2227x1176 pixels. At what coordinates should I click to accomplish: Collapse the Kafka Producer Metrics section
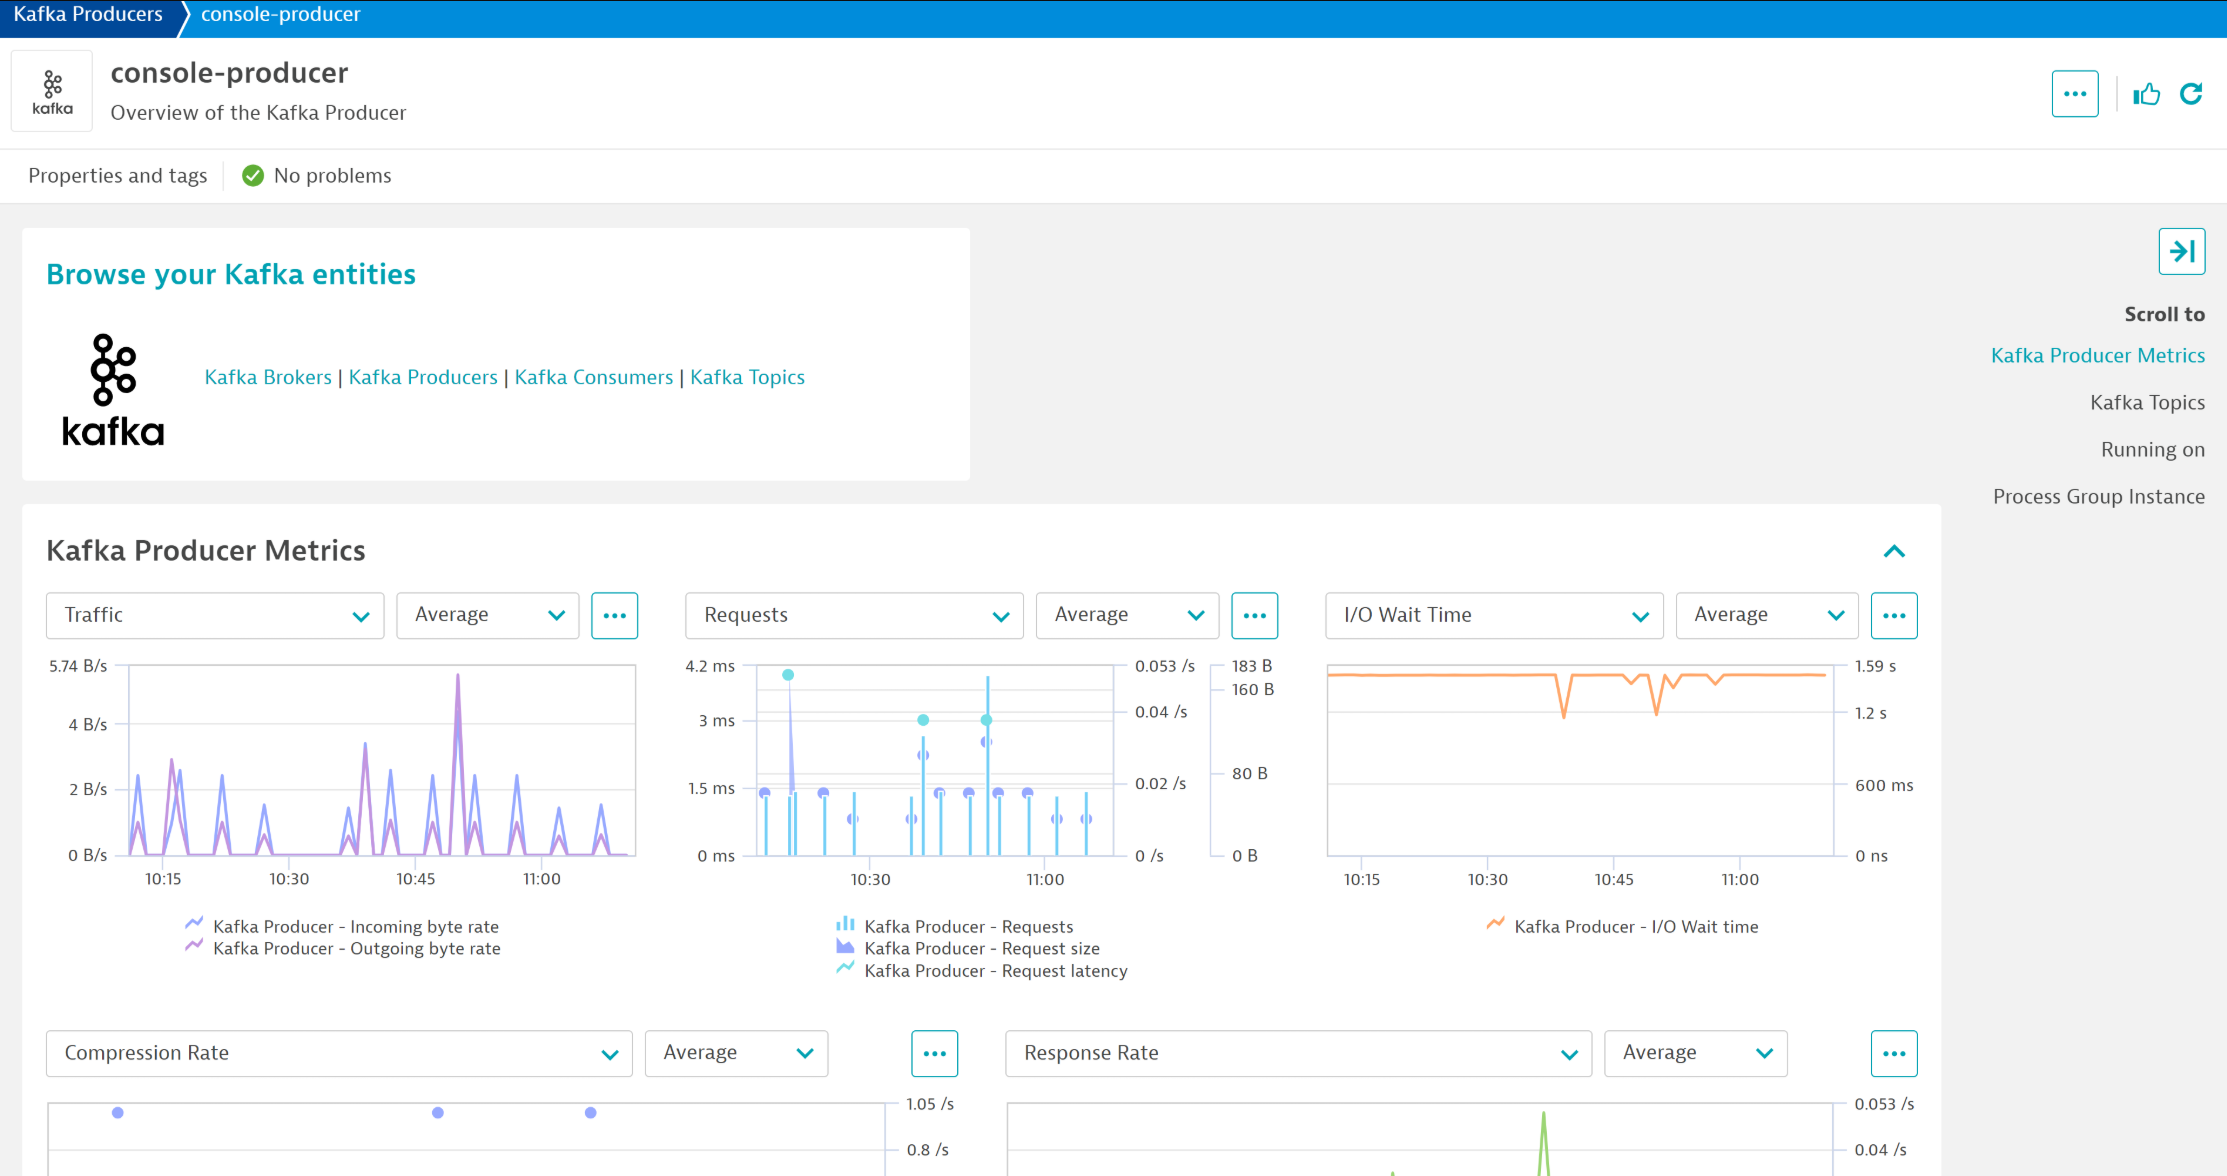1894,552
